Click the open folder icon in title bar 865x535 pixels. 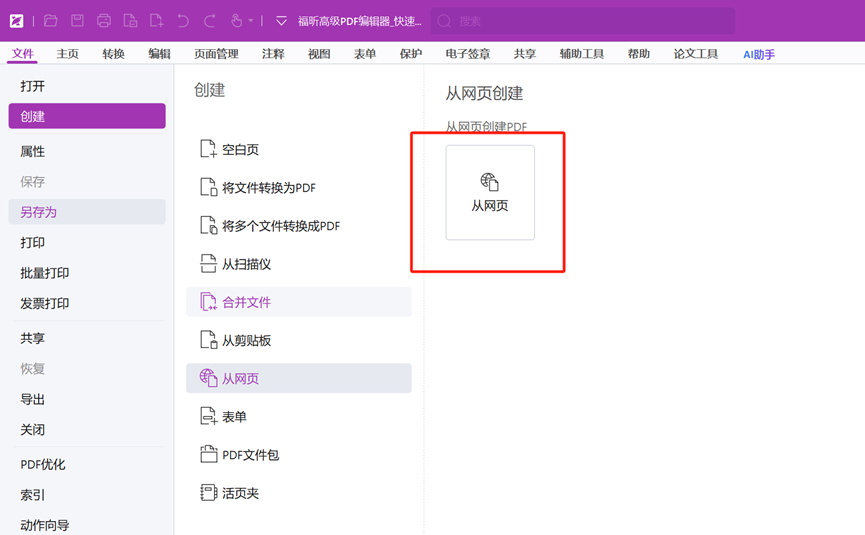tap(51, 21)
